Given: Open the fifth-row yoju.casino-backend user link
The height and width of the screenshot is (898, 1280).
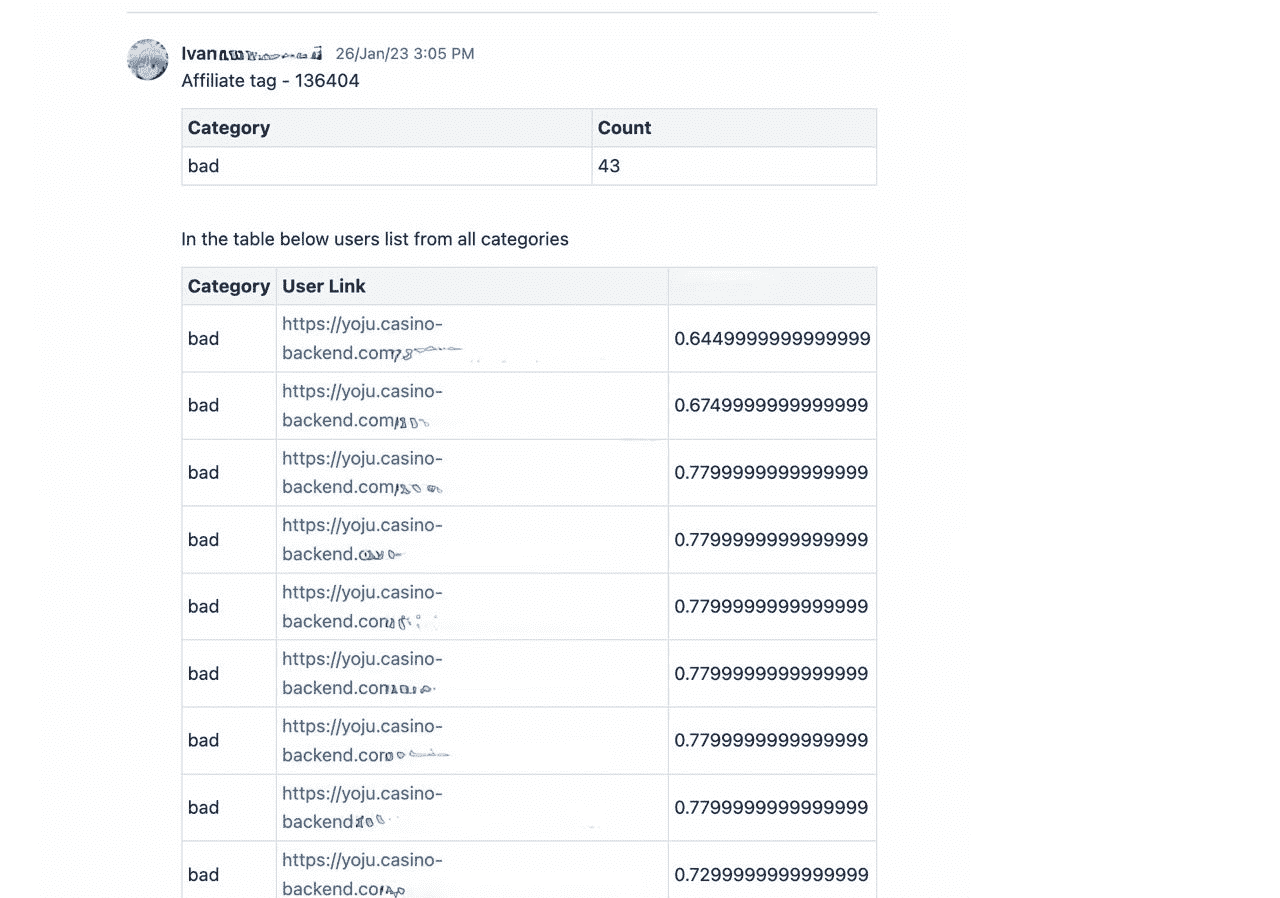Looking at the screenshot, I should pos(362,606).
